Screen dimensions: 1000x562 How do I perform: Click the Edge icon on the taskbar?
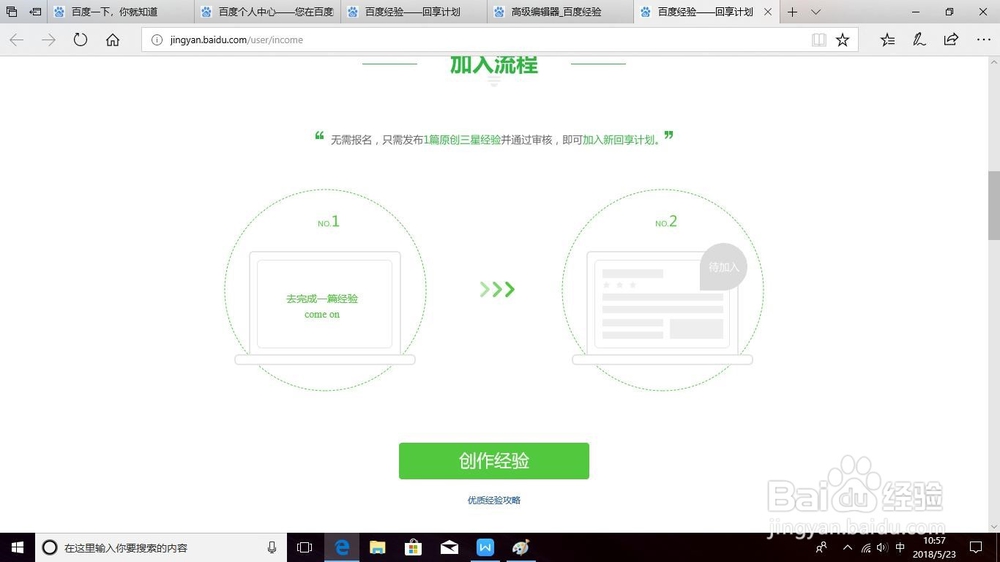[342, 547]
